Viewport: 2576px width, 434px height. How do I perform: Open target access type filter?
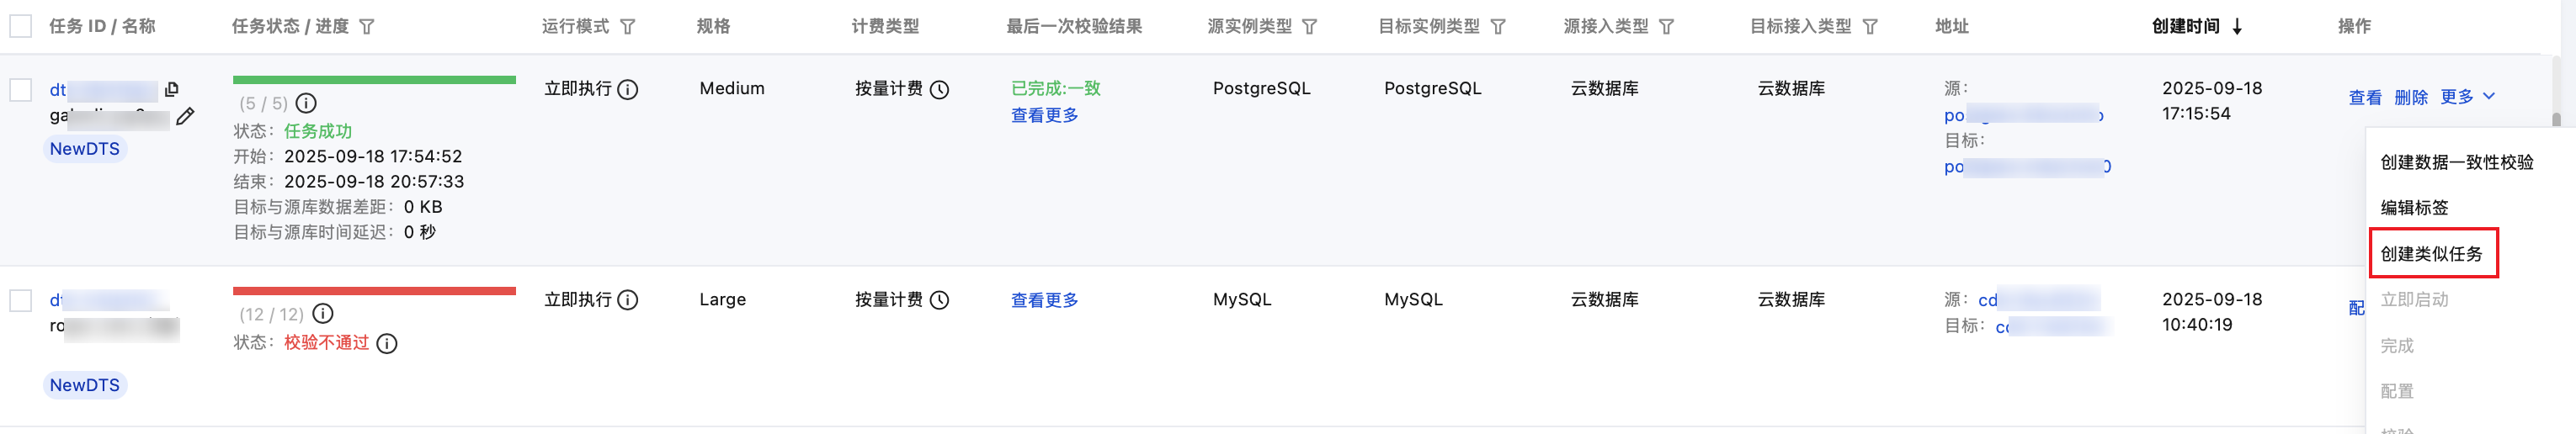pyautogui.click(x=1869, y=27)
